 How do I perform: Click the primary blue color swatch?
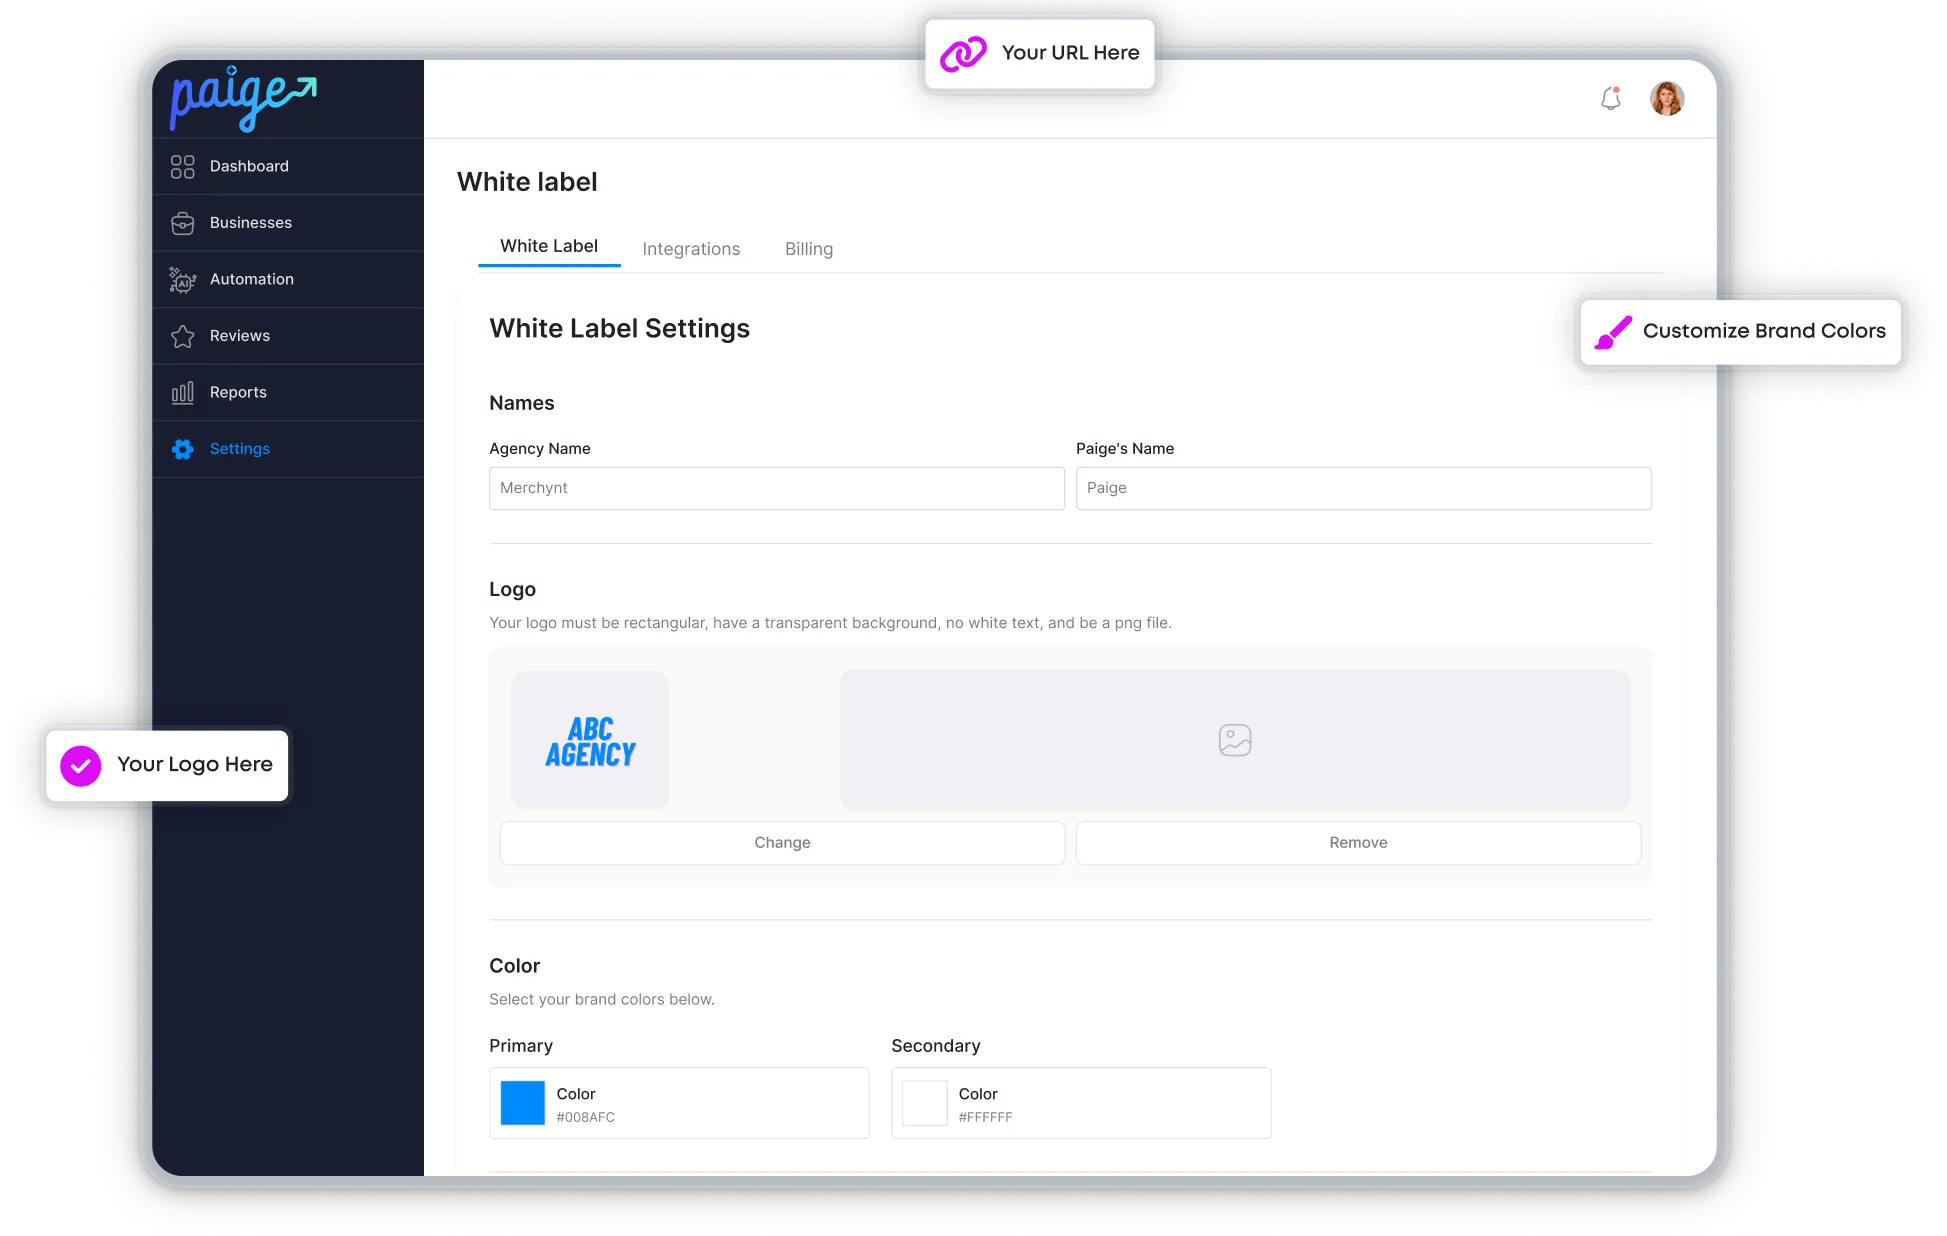522,1103
